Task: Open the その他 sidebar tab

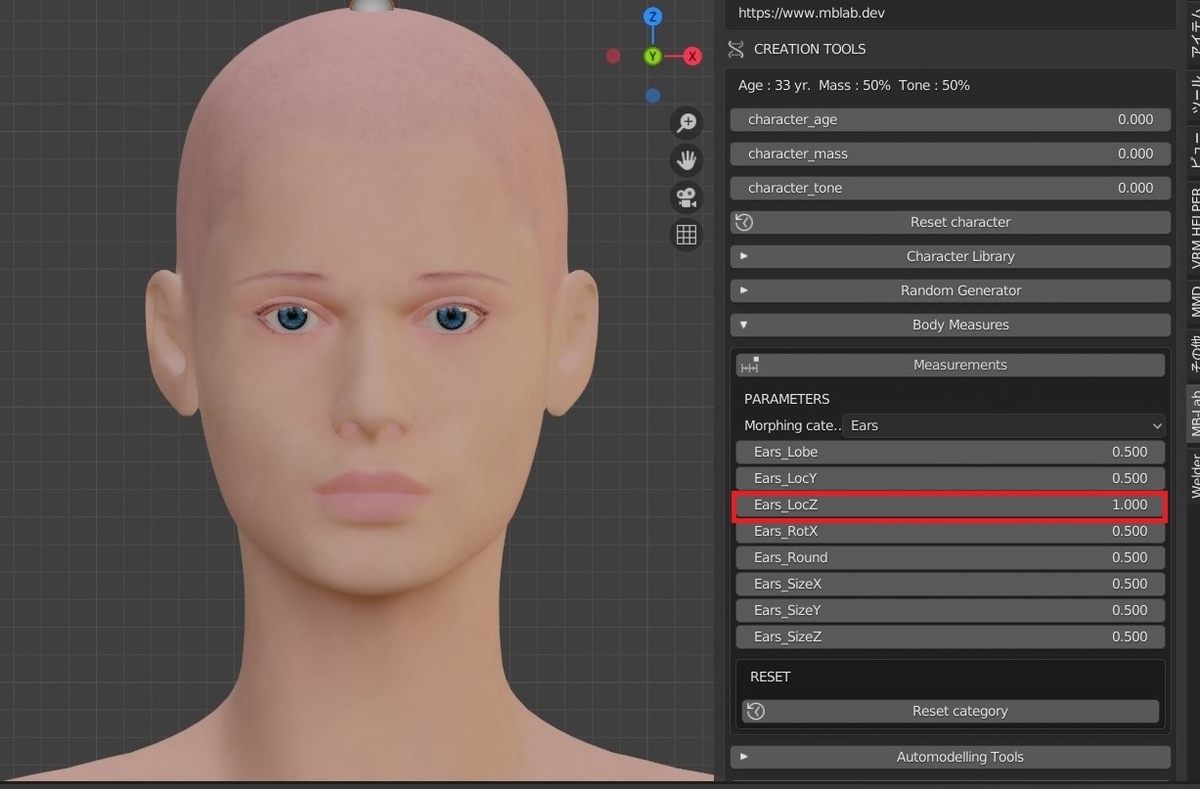Action: click(x=1194, y=353)
